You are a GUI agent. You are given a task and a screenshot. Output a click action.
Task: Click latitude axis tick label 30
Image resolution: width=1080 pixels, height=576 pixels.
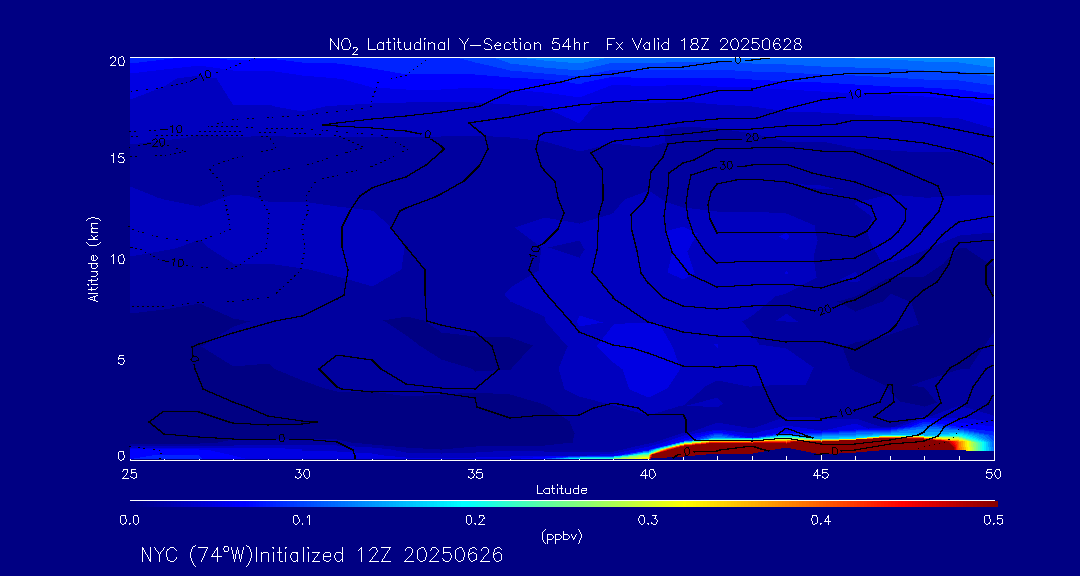coord(302,473)
